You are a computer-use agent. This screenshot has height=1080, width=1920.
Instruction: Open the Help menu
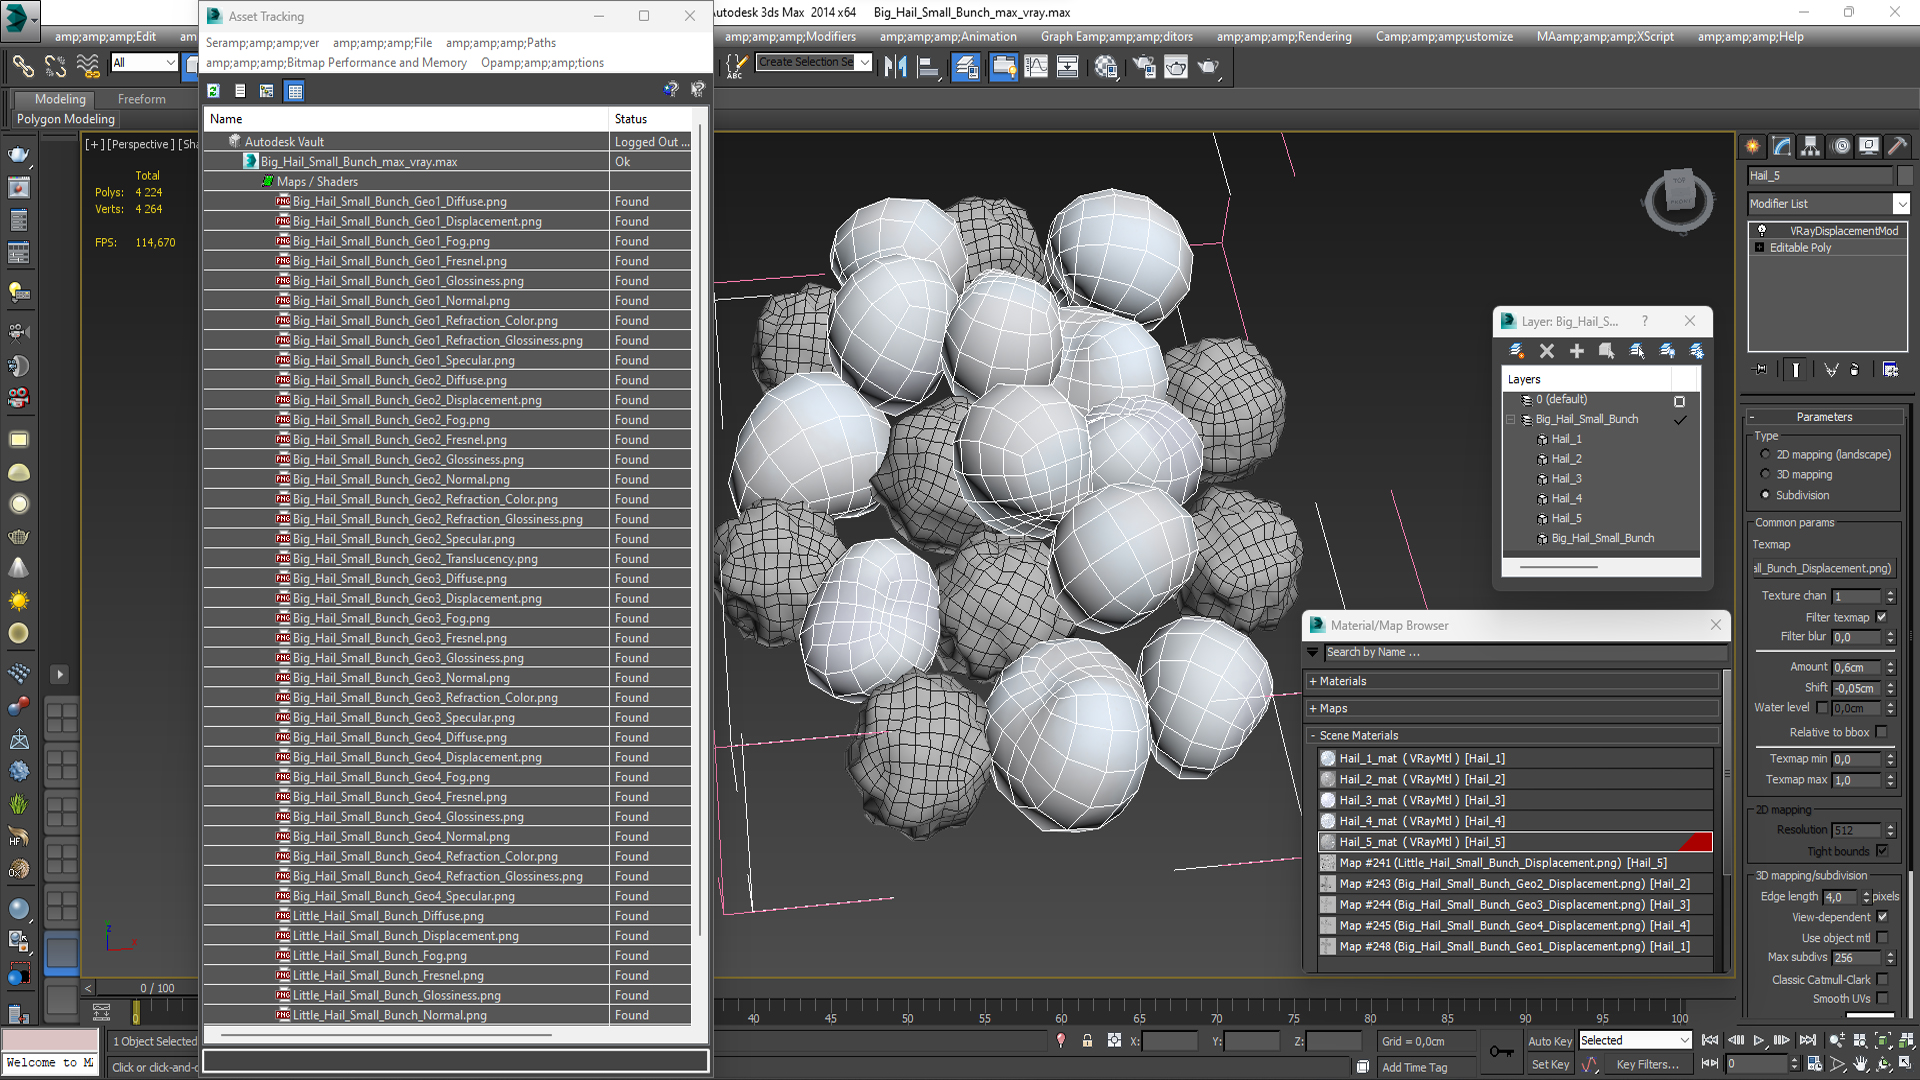[x=1750, y=37]
